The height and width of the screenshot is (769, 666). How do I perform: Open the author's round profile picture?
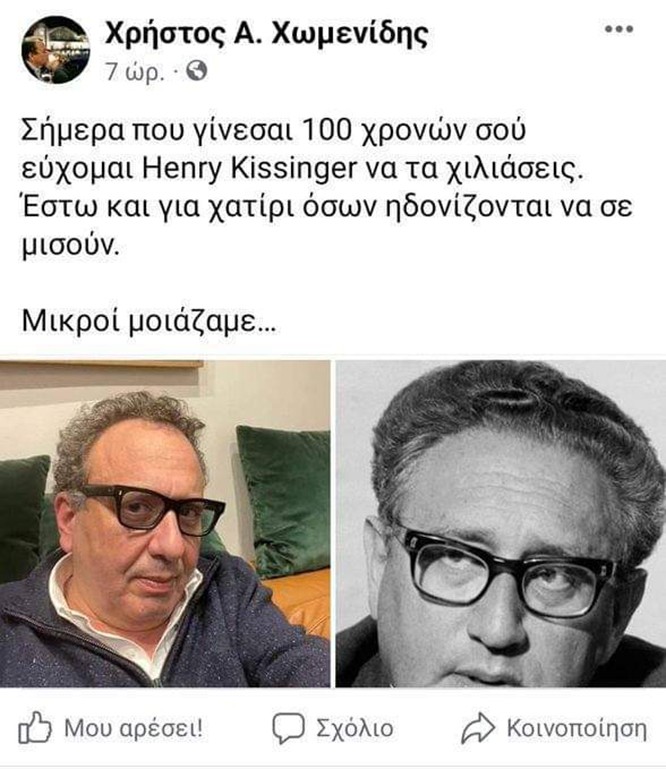[x=55, y=50]
